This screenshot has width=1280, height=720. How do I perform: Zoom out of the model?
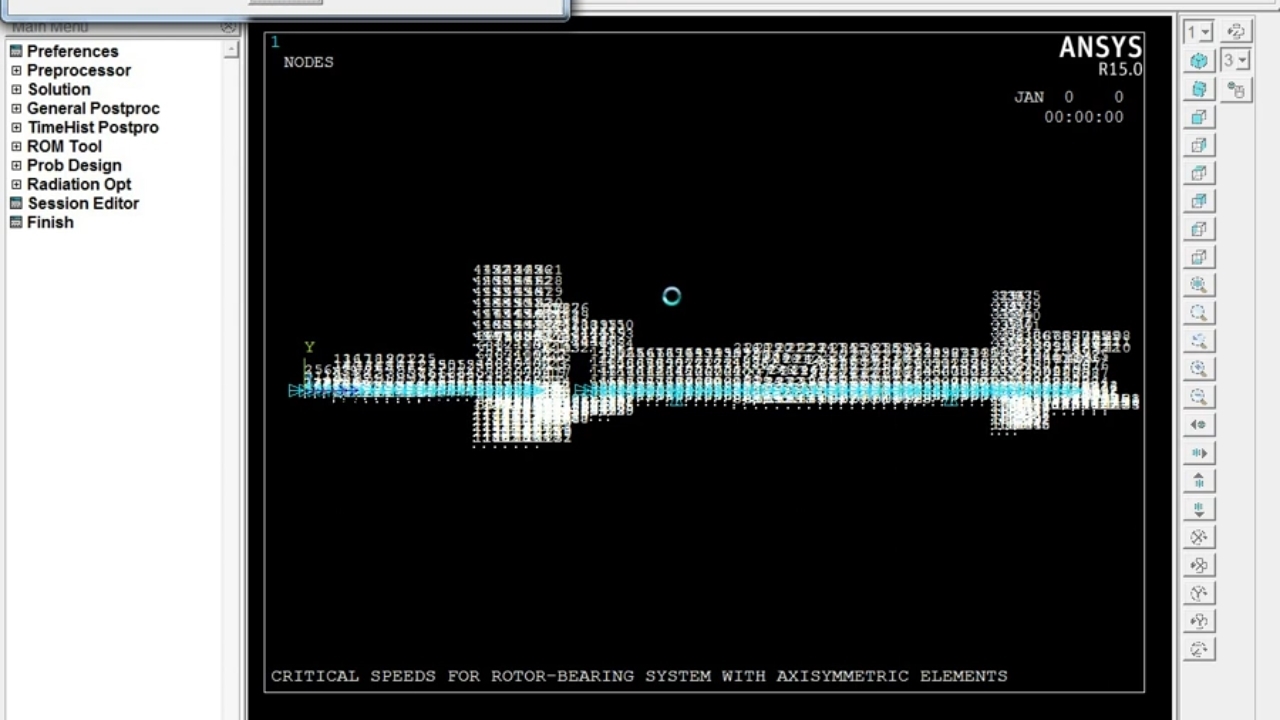tap(1199, 397)
